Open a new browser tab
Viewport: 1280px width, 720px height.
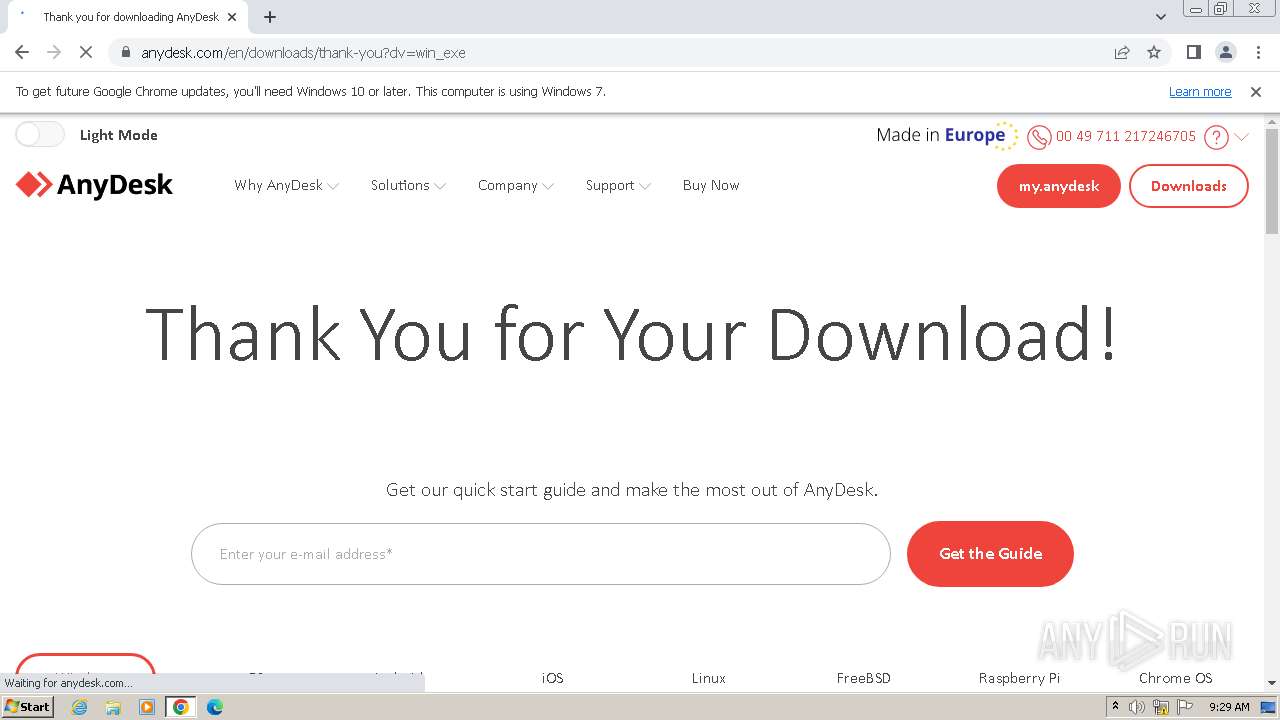(x=269, y=17)
